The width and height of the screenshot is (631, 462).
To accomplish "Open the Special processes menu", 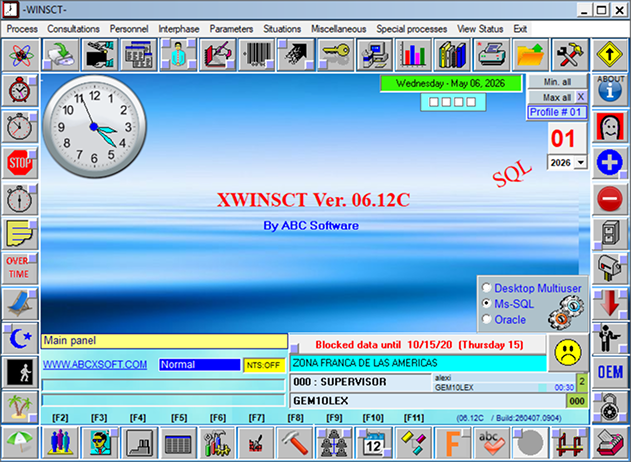I will pos(412,29).
